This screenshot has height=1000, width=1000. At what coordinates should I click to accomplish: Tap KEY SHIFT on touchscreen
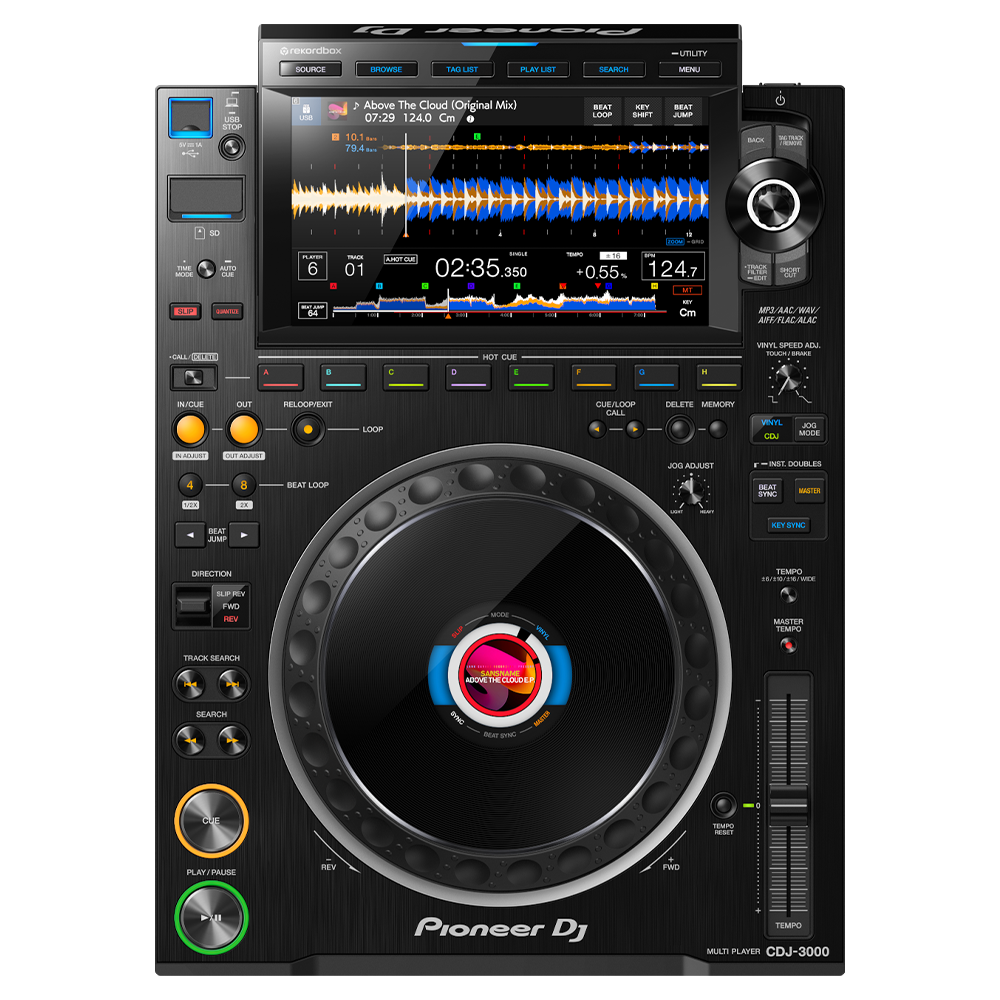click(642, 112)
